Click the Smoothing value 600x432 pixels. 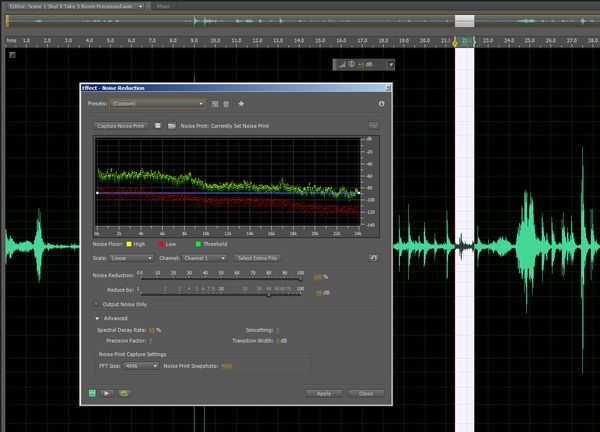coord(277,330)
